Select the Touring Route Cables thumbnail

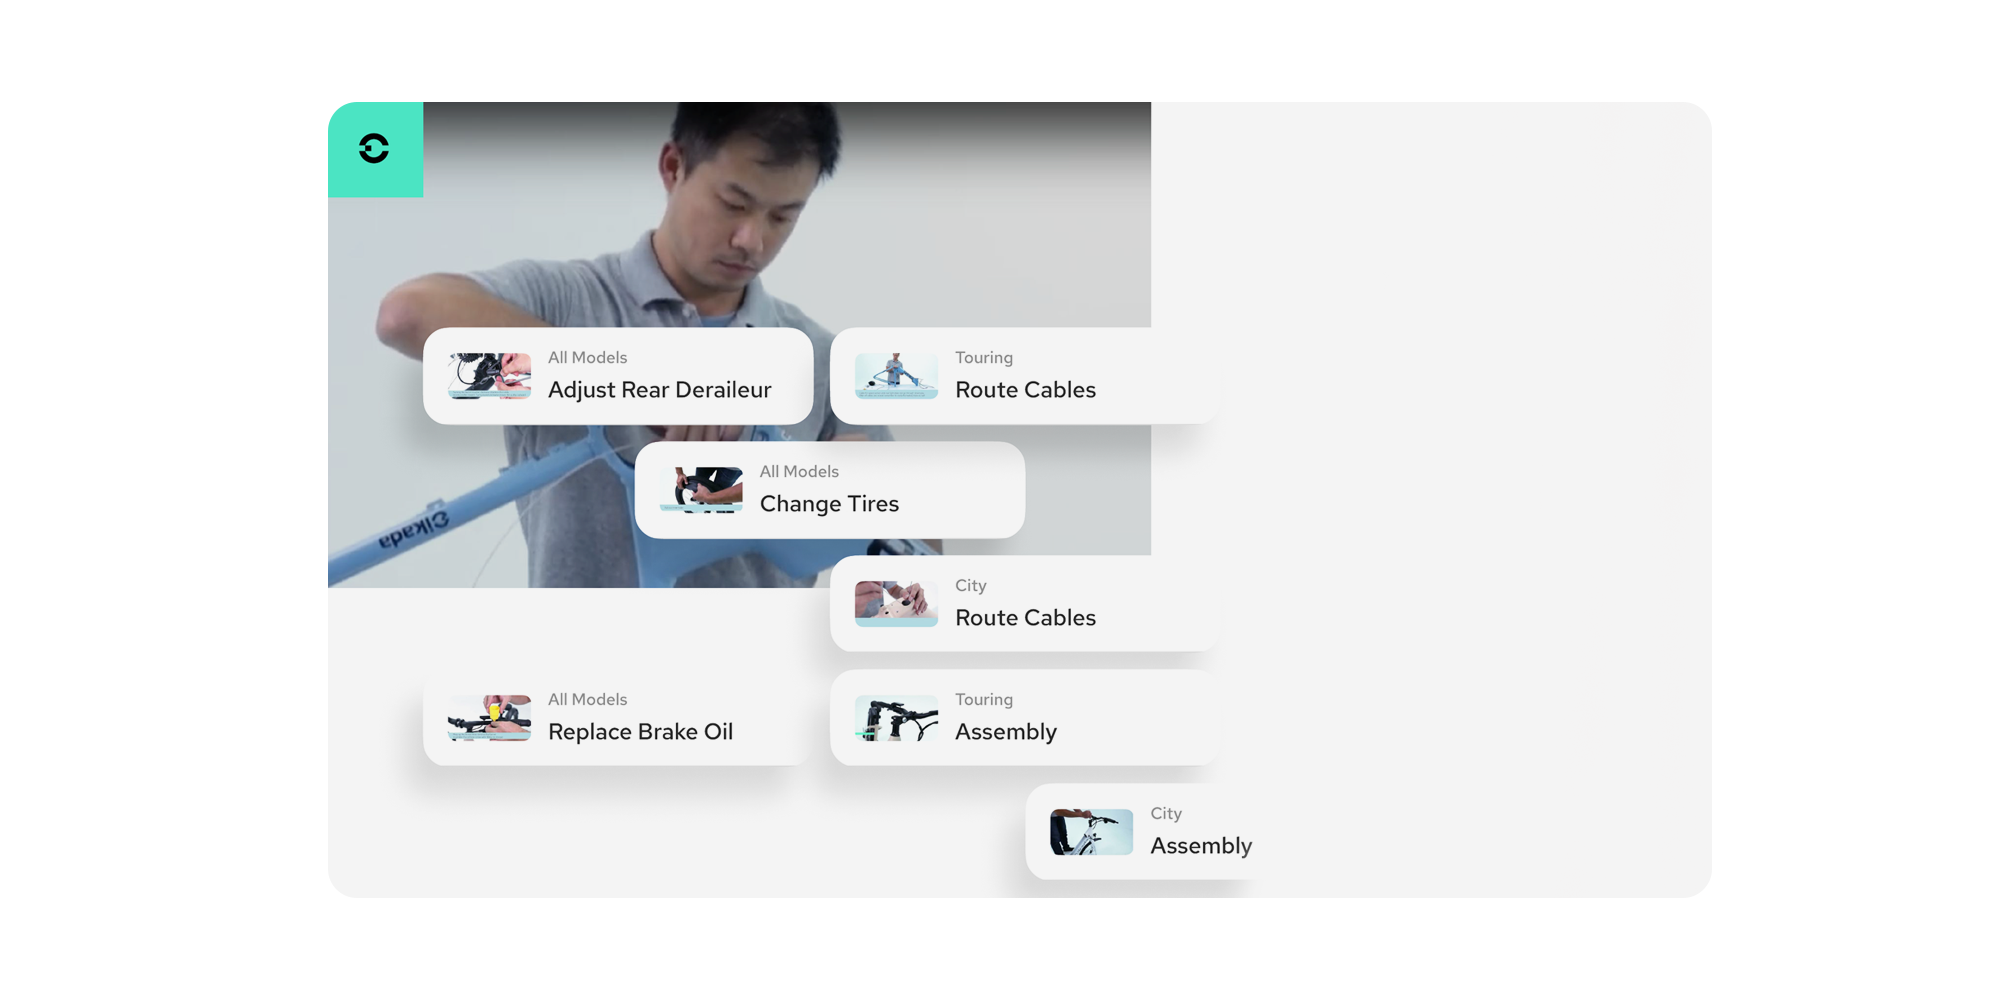[896, 376]
